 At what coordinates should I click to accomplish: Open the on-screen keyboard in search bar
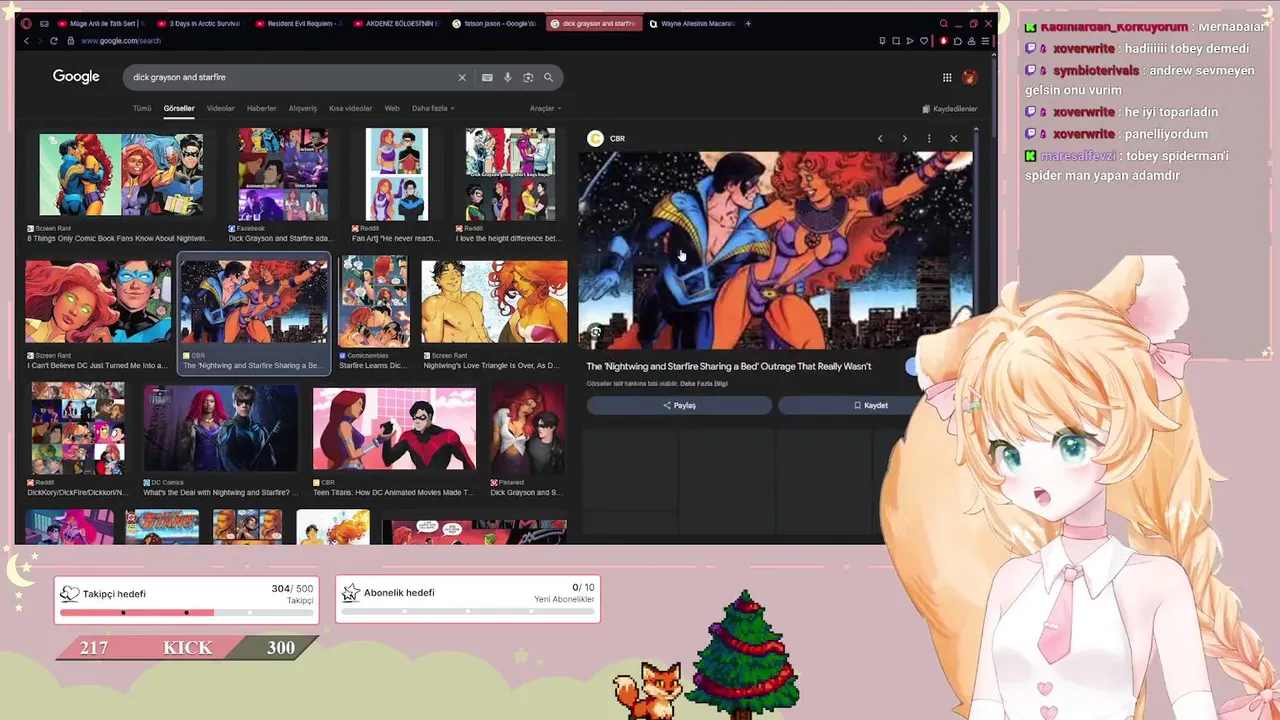pos(487,77)
